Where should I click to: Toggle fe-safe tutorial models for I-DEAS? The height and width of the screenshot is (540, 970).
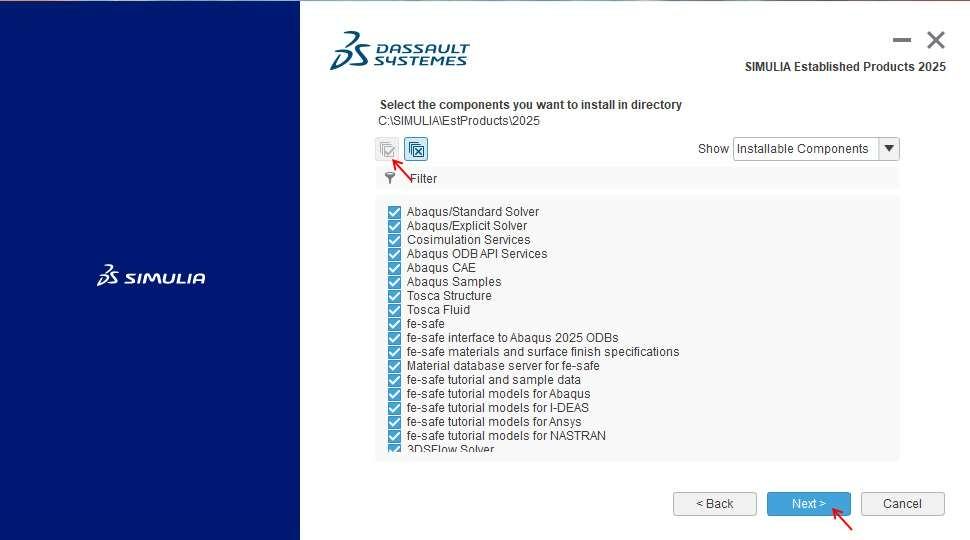click(x=394, y=408)
